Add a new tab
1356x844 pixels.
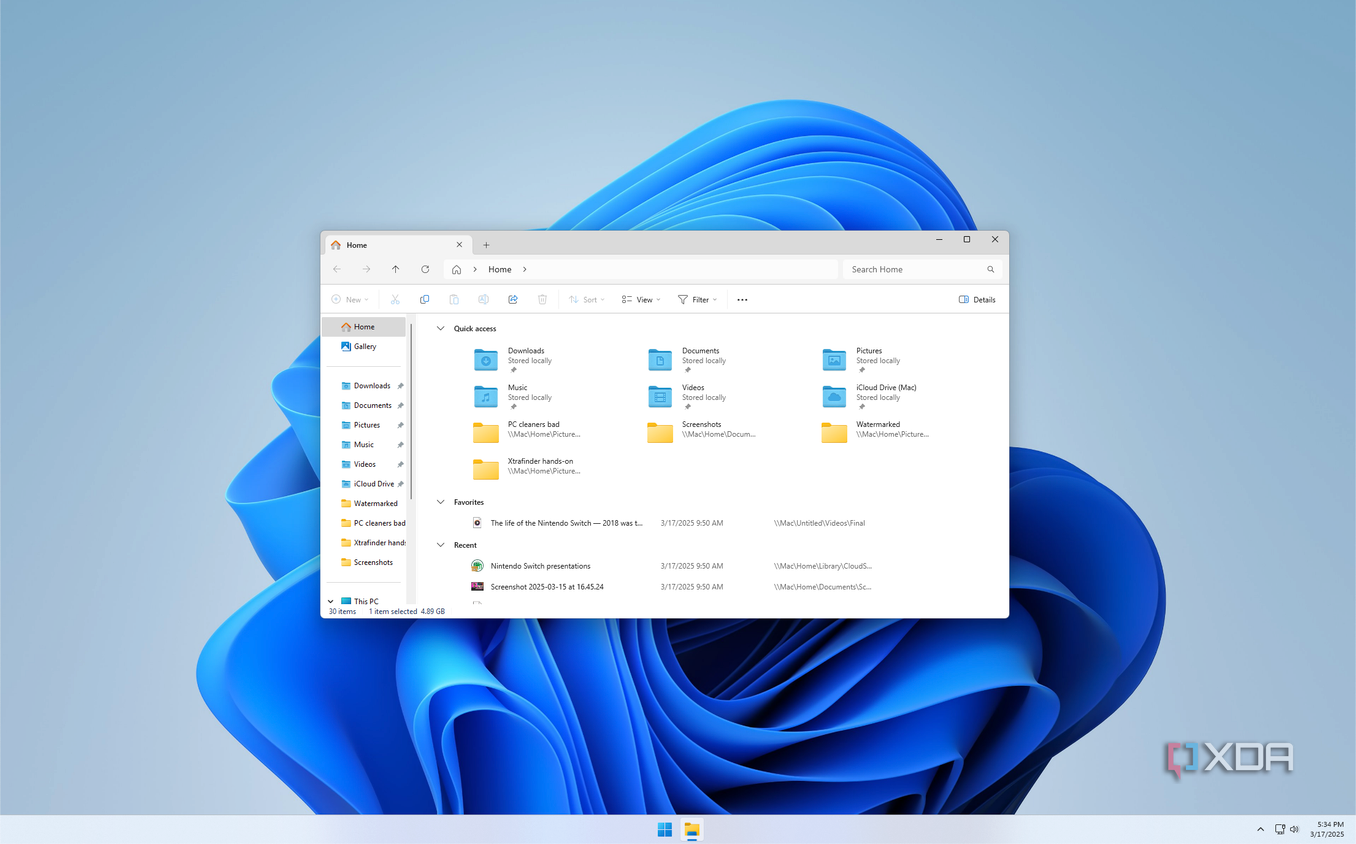coord(486,245)
